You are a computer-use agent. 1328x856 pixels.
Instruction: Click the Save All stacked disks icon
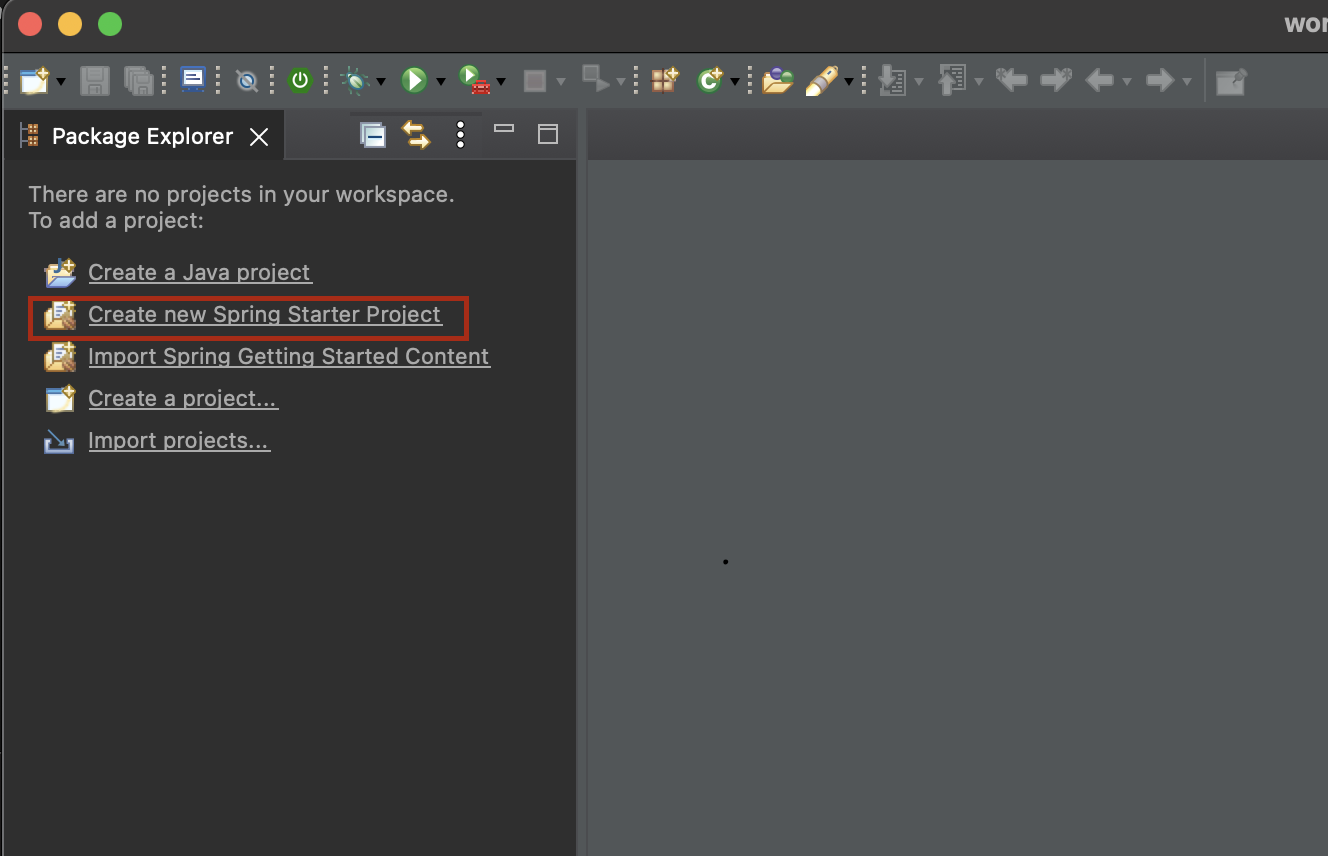tap(139, 81)
